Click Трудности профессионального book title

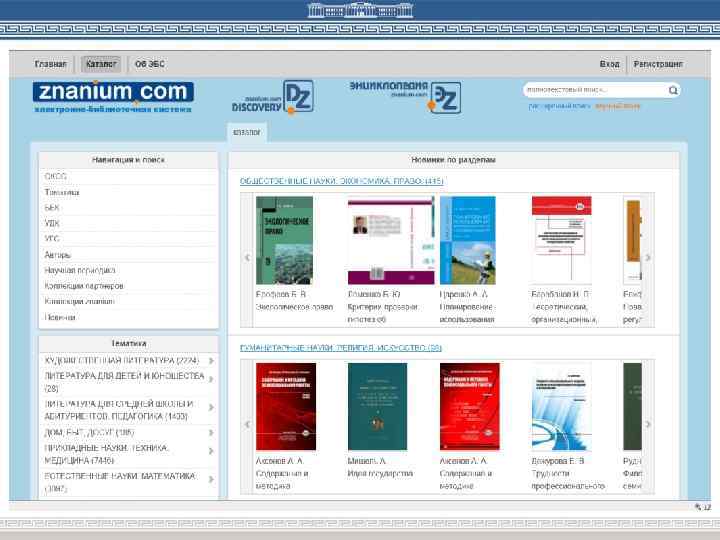(568, 479)
